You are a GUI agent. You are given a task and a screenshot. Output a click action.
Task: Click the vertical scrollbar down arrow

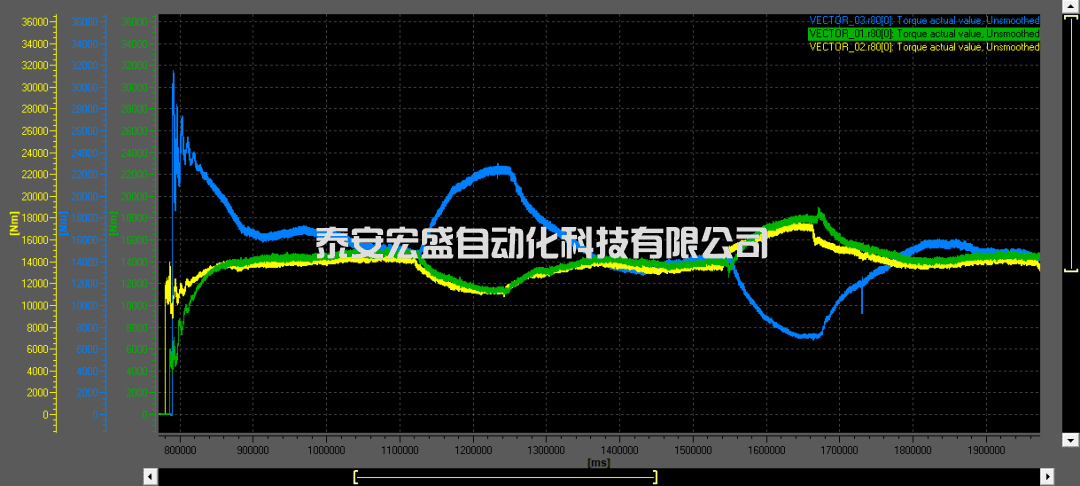pos(1069,440)
